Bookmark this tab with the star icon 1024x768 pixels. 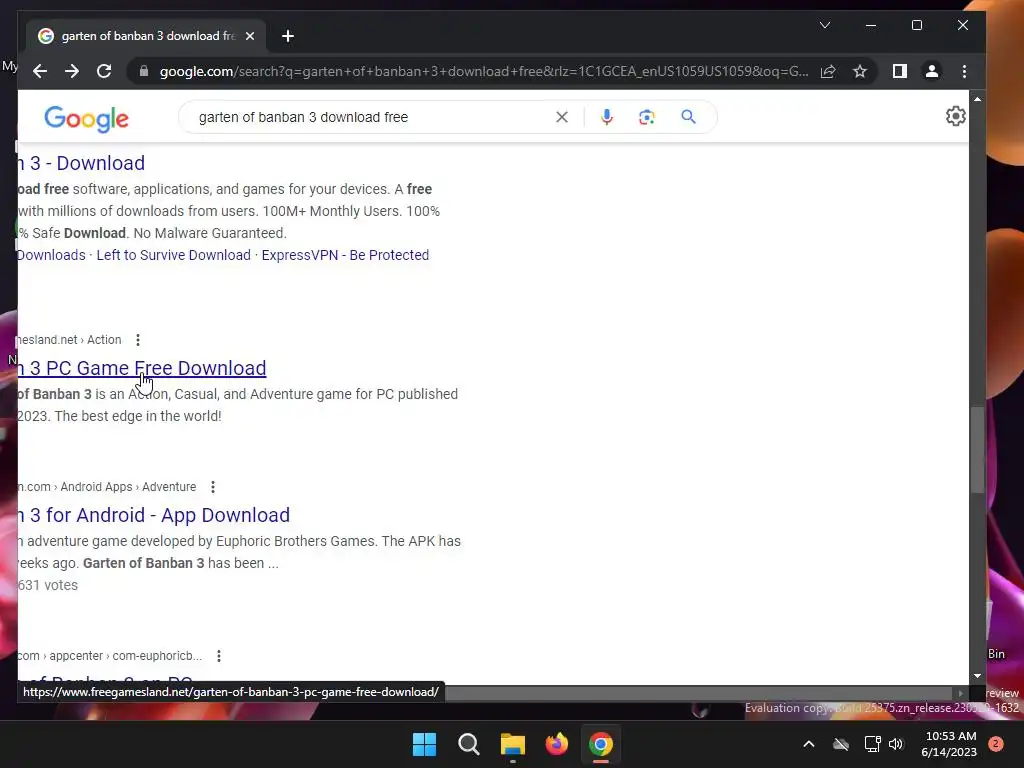(860, 71)
